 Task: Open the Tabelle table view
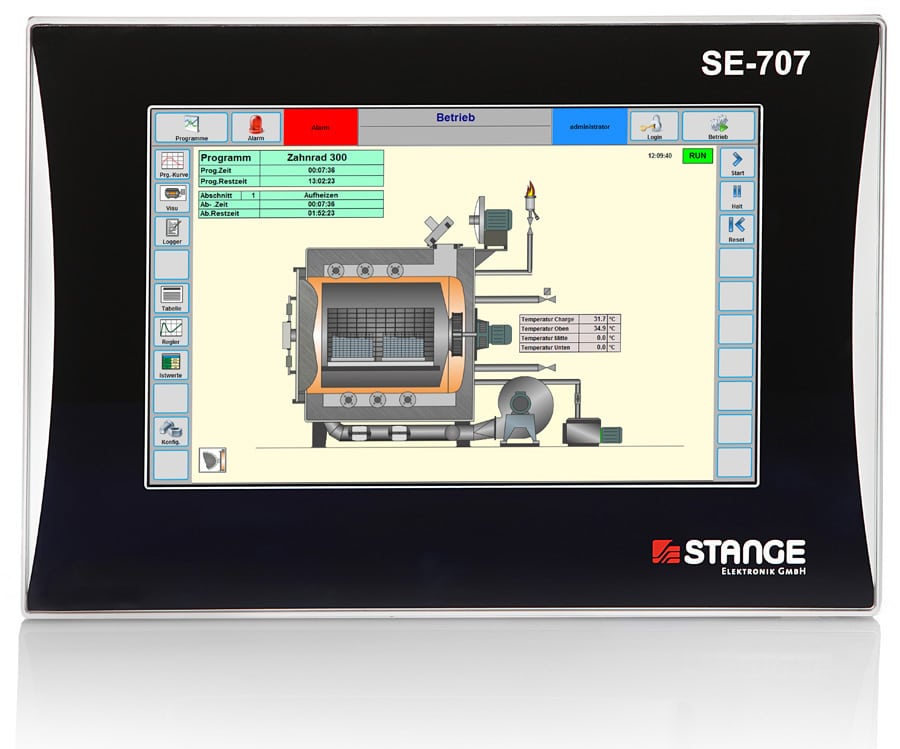(x=171, y=300)
